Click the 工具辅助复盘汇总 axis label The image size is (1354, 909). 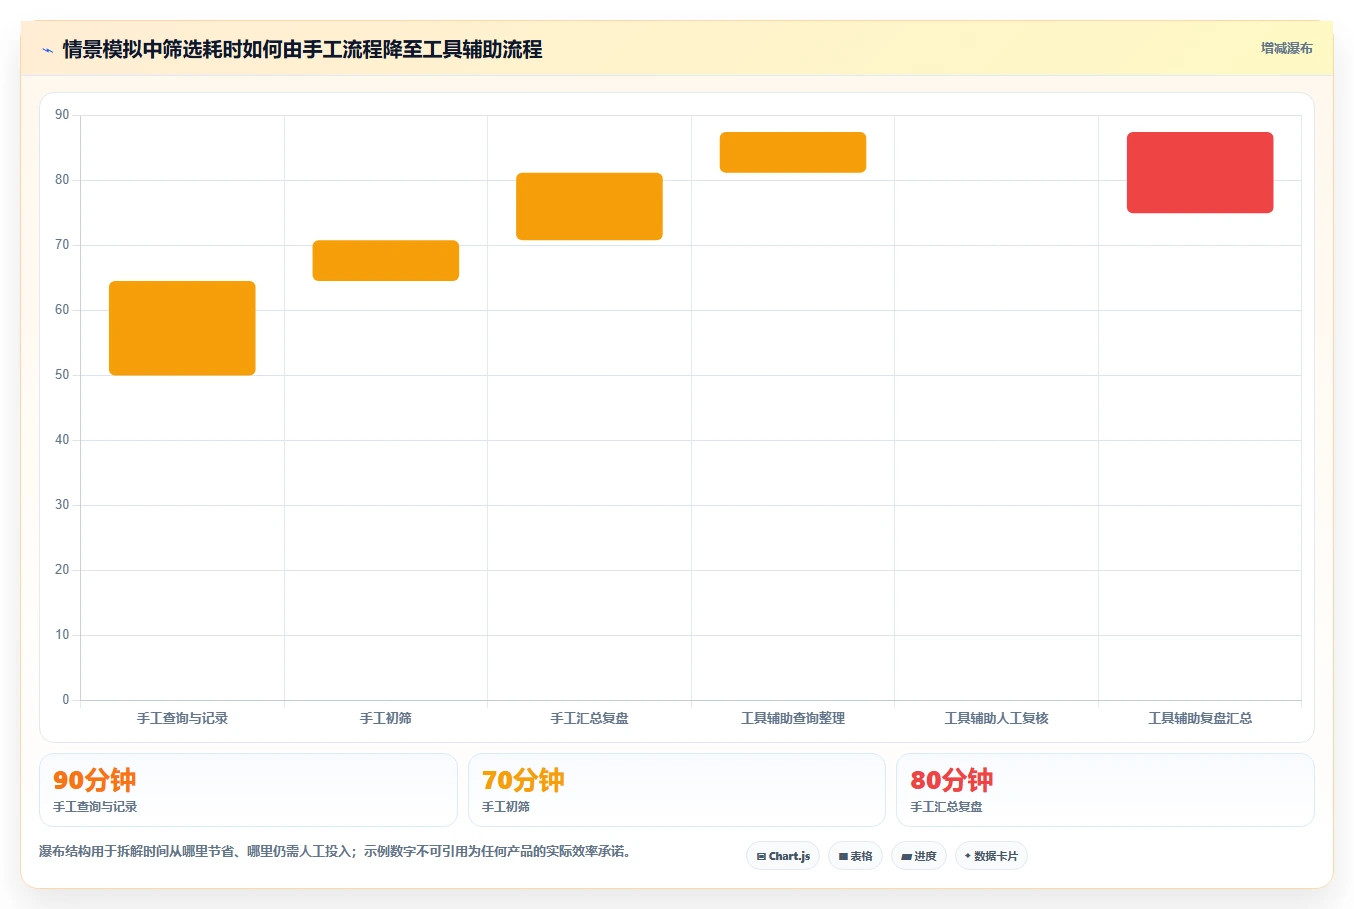coord(1200,718)
